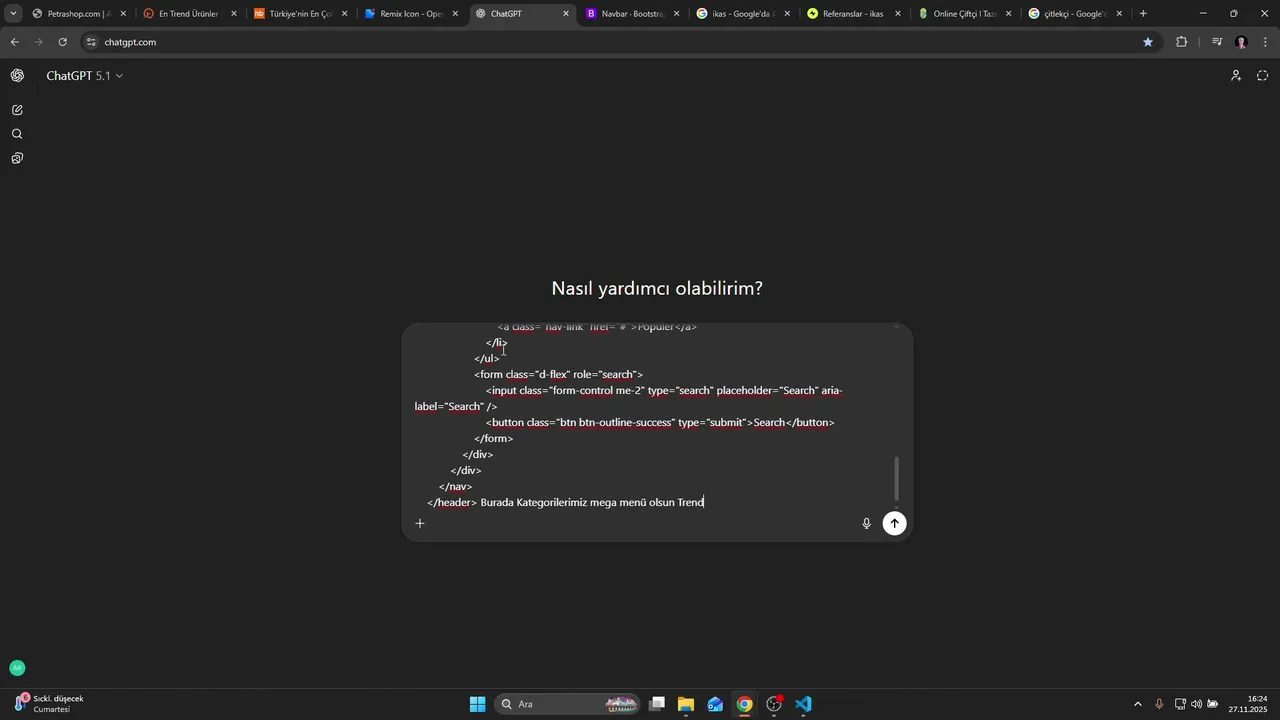Open the browser extensions puzzle icon
Viewport: 1280px width, 720px height.
click(1182, 42)
